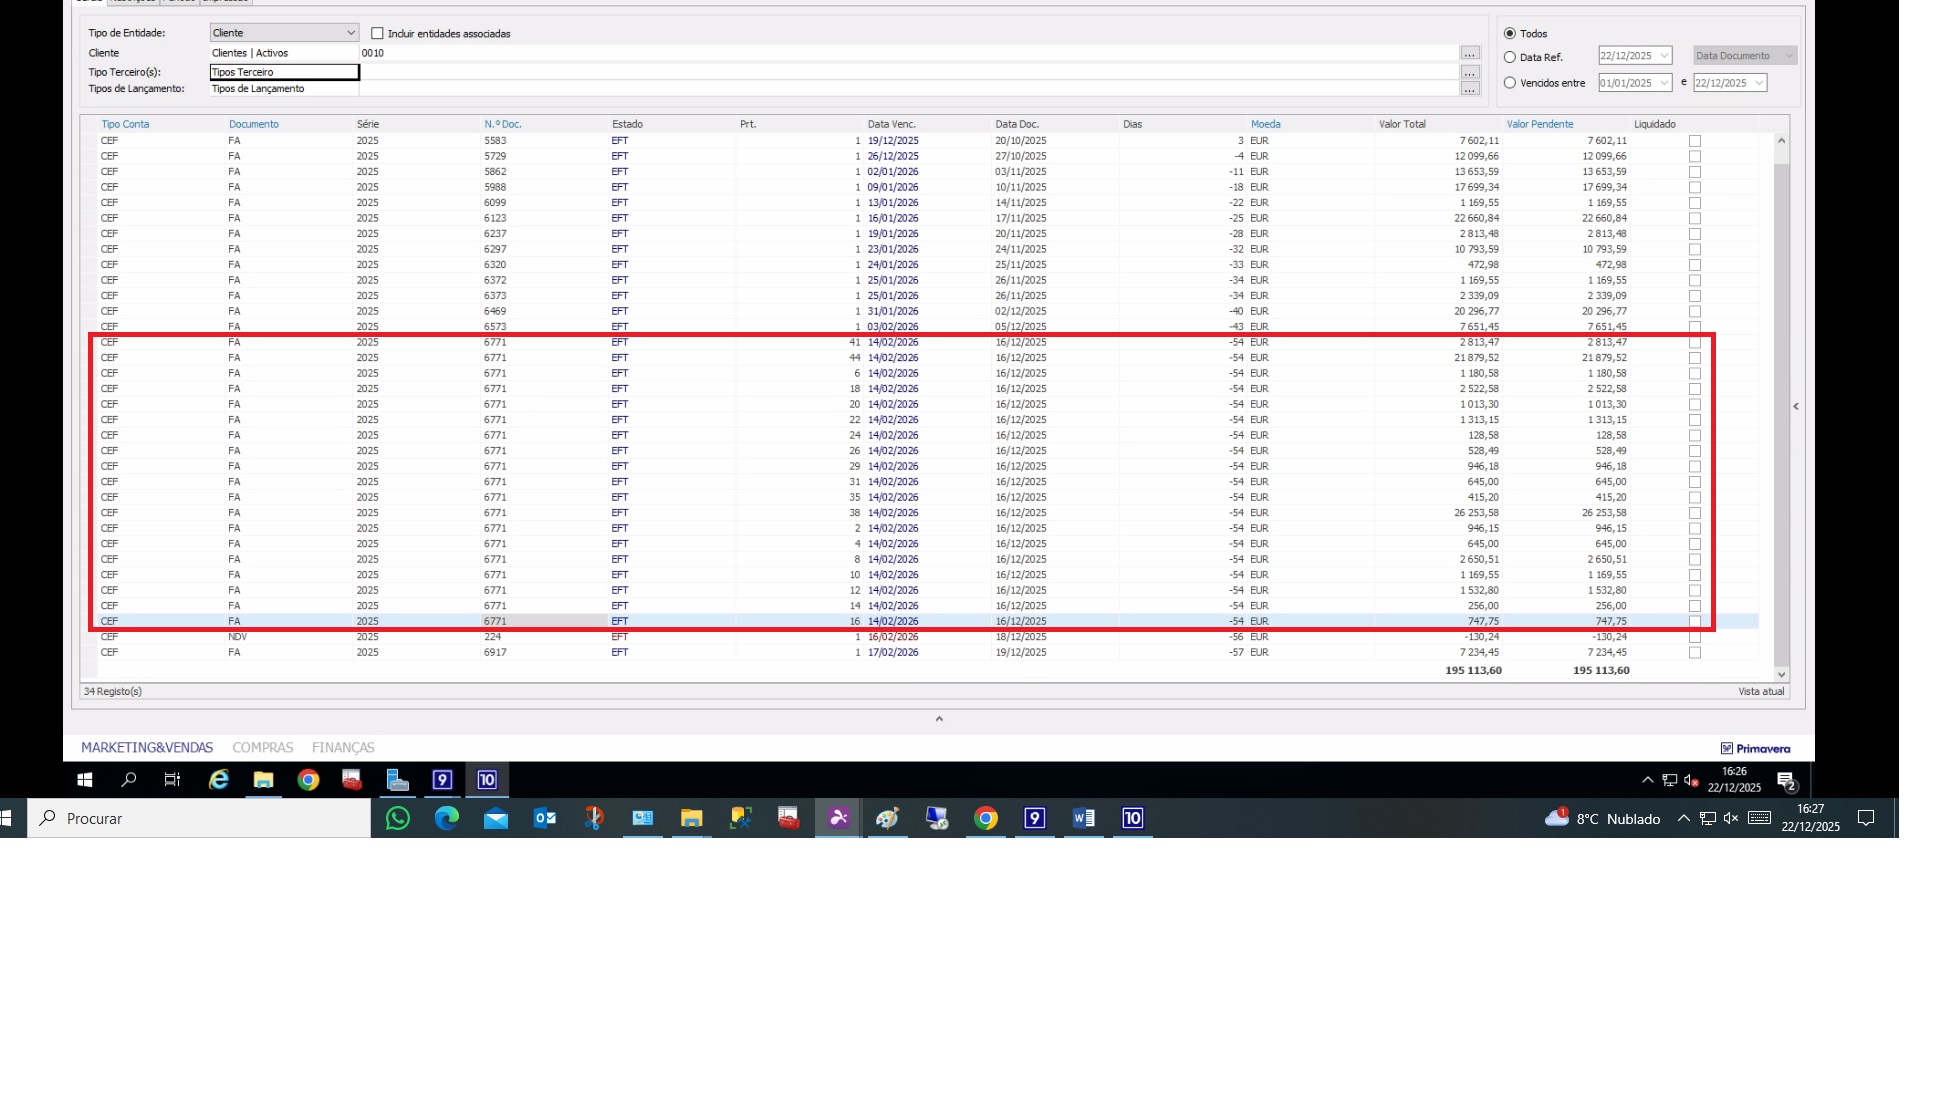Click the Tipos Terceiro input field
Image resolution: width=1936 pixels, height=1098 pixels.
[284, 72]
